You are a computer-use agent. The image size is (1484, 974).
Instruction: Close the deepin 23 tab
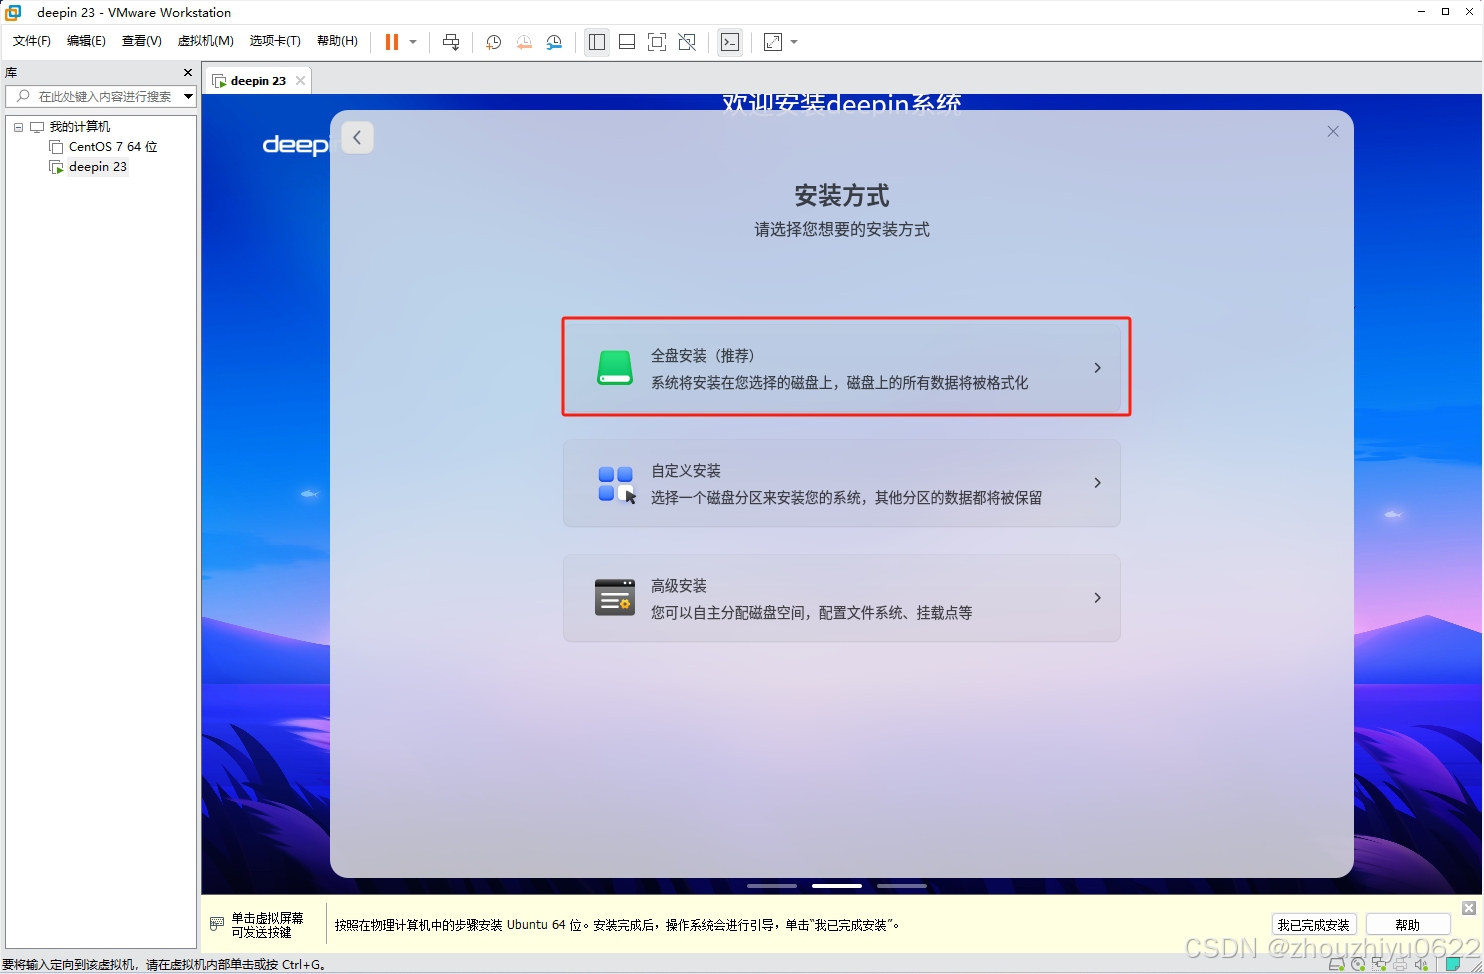(300, 81)
